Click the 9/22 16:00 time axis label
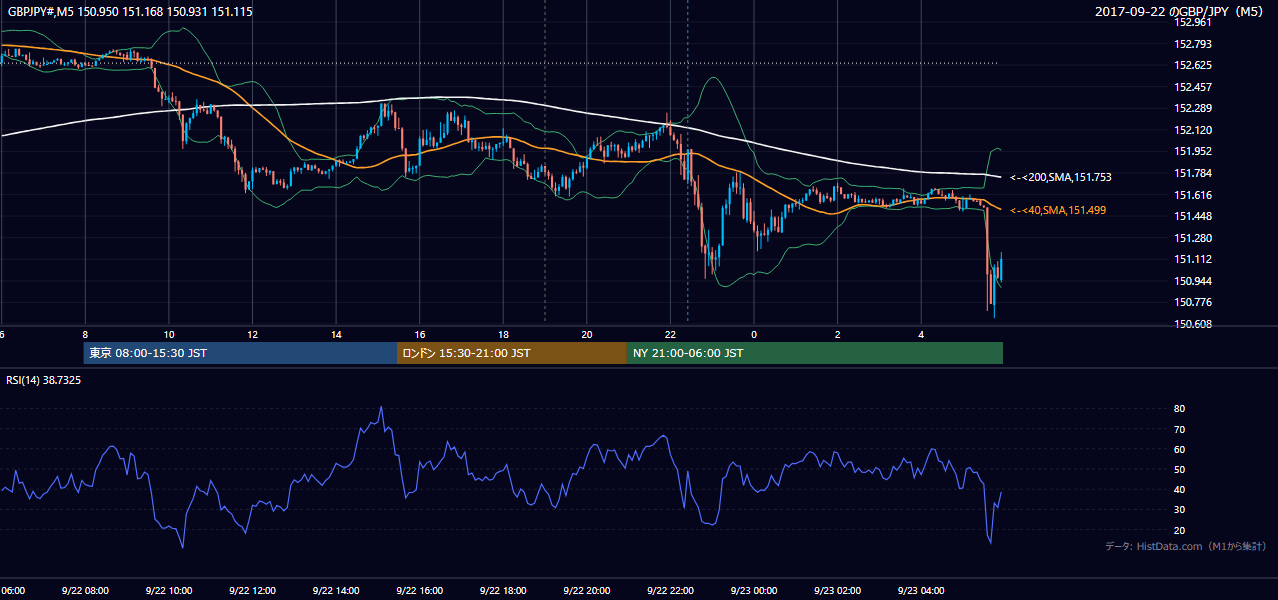The height and width of the screenshot is (600, 1278). (419, 591)
